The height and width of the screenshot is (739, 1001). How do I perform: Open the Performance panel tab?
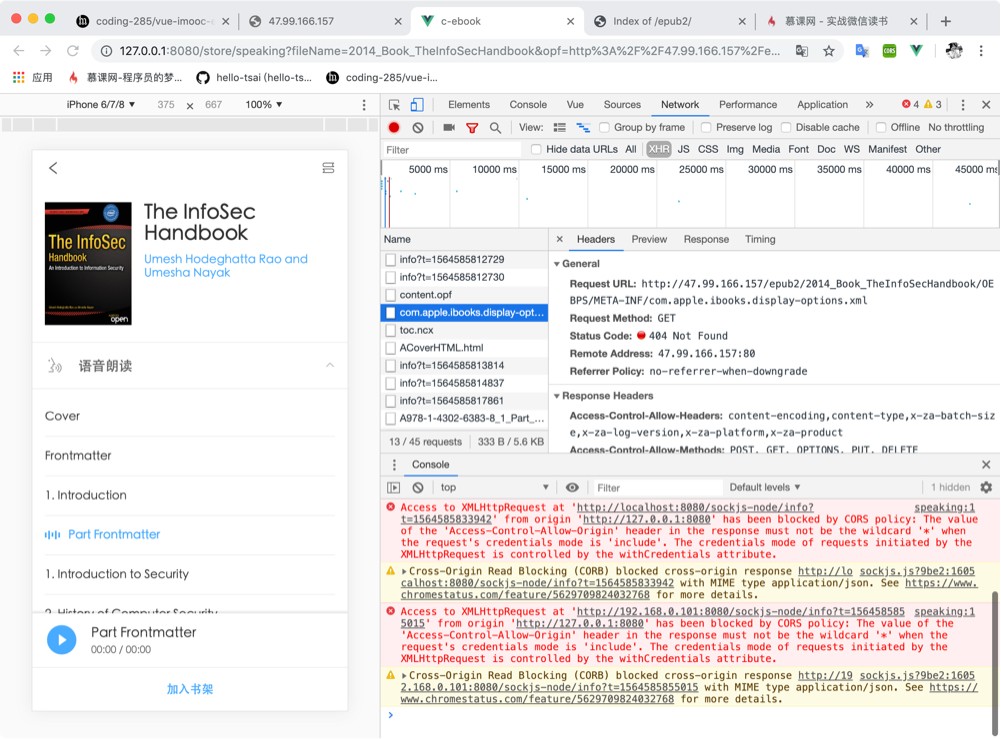748,105
